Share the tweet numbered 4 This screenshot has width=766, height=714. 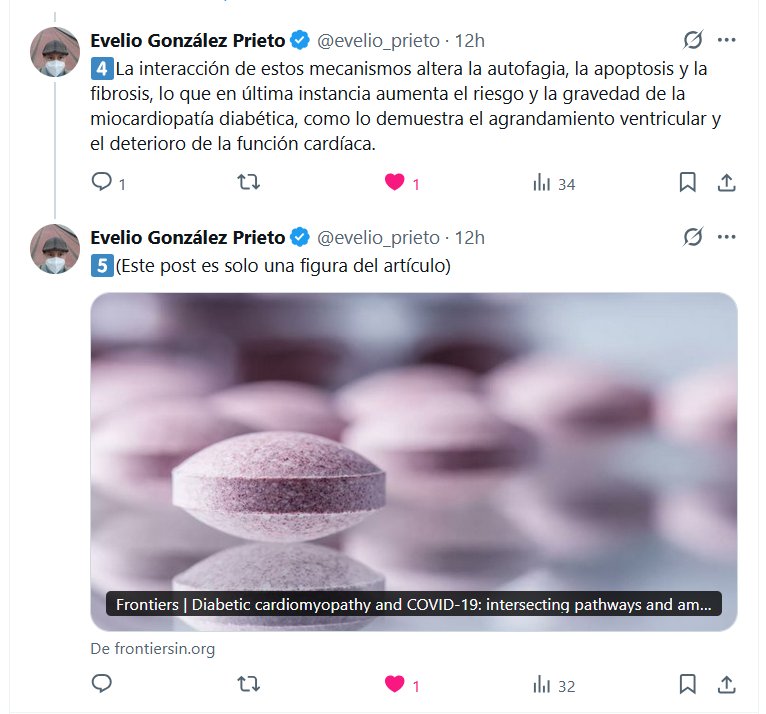tap(726, 183)
